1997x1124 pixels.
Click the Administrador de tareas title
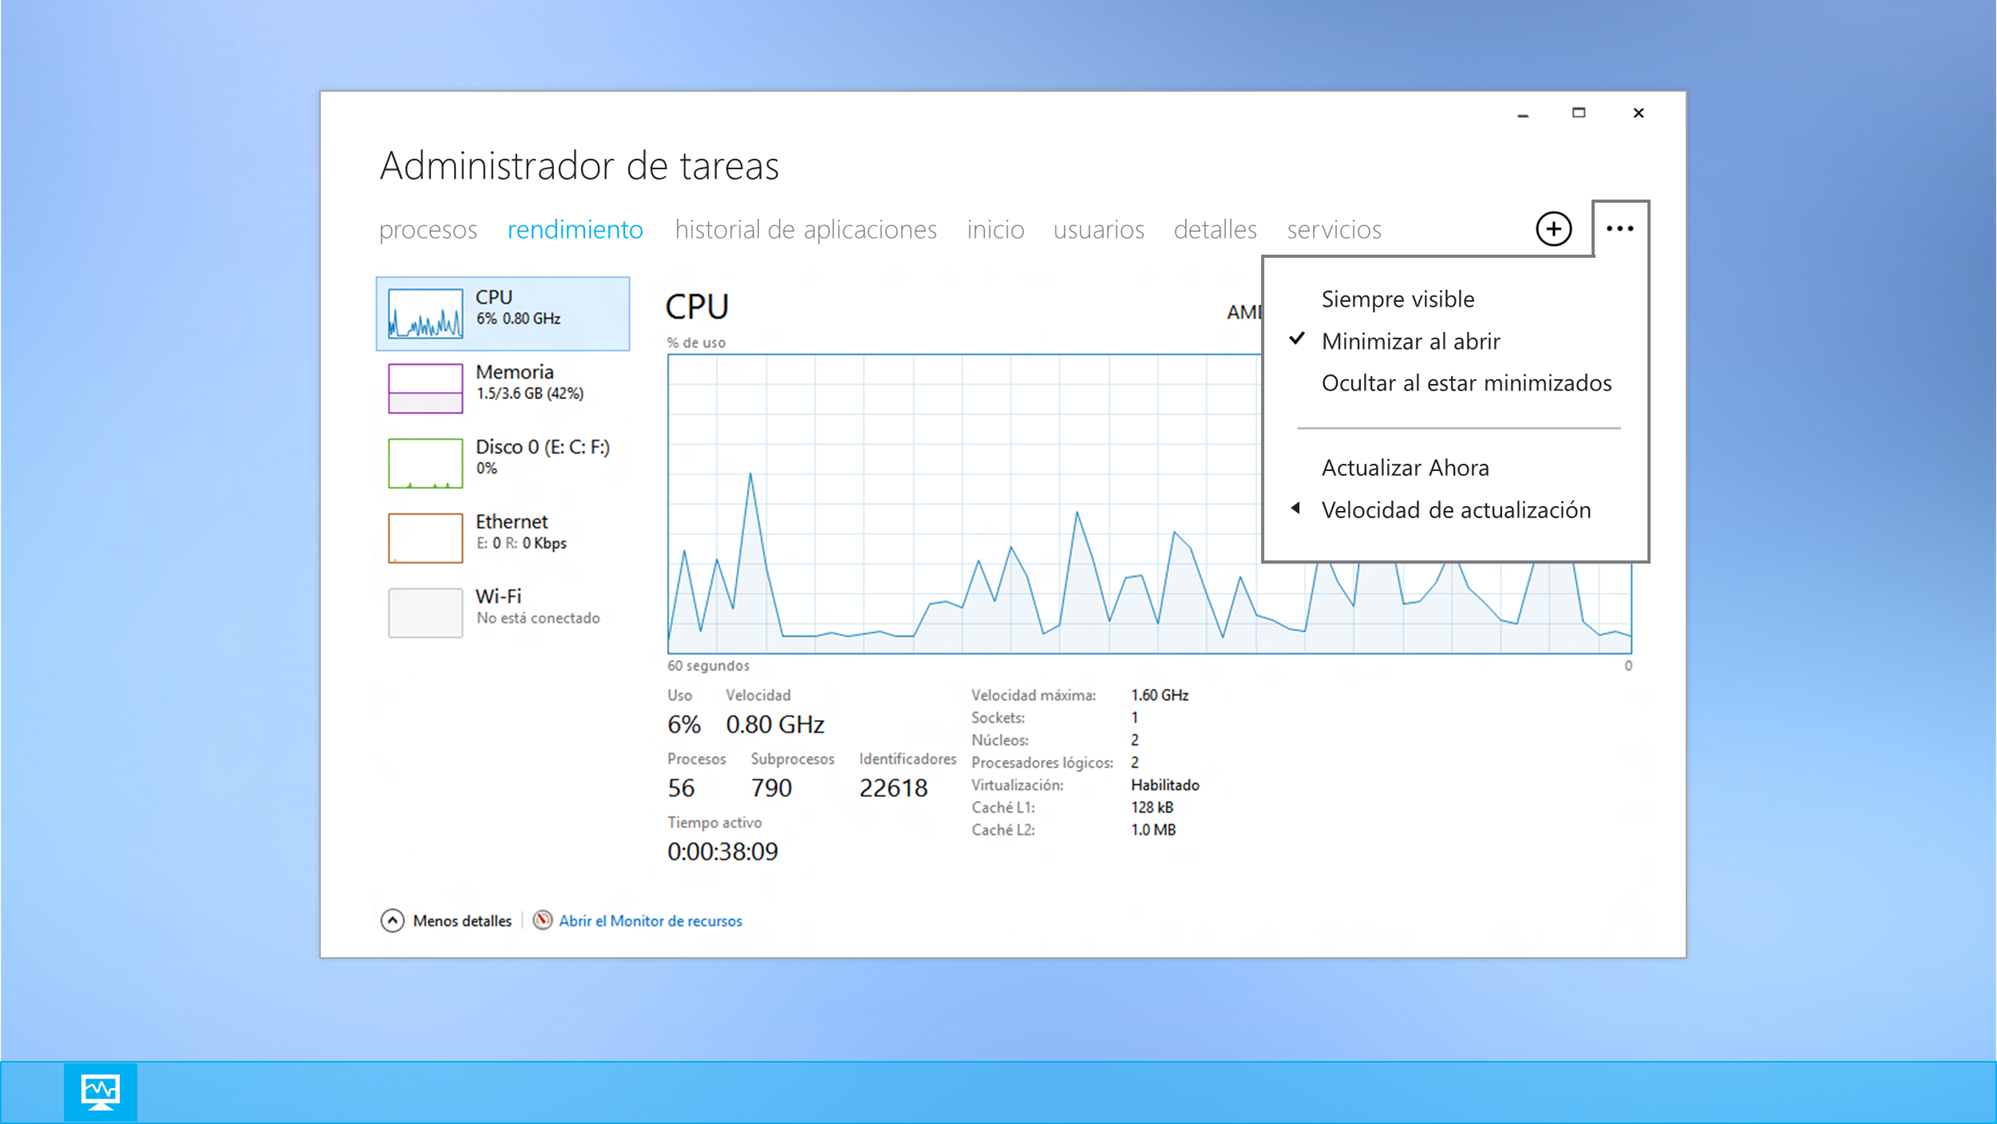point(579,166)
